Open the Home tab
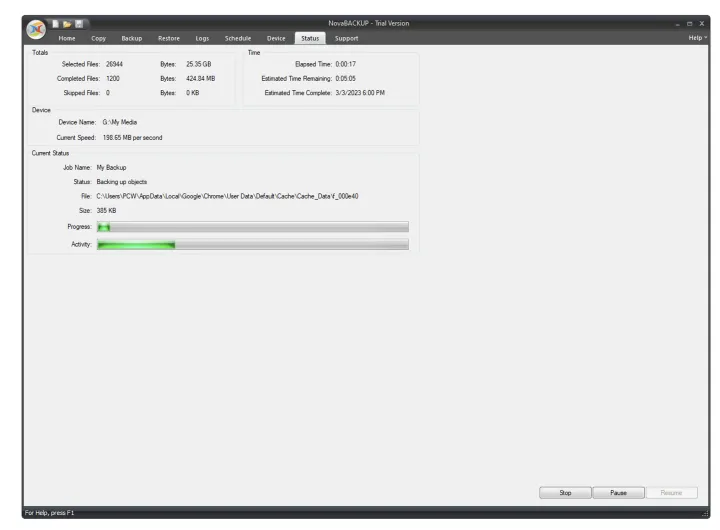720x530 pixels. click(x=67, y=38)
